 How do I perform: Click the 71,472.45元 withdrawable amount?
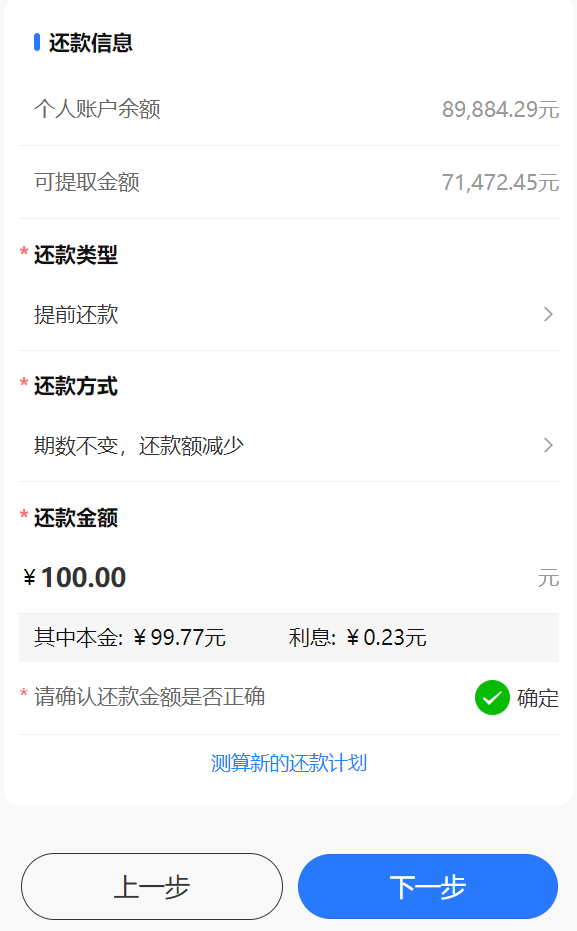click(x=500, y=182)
